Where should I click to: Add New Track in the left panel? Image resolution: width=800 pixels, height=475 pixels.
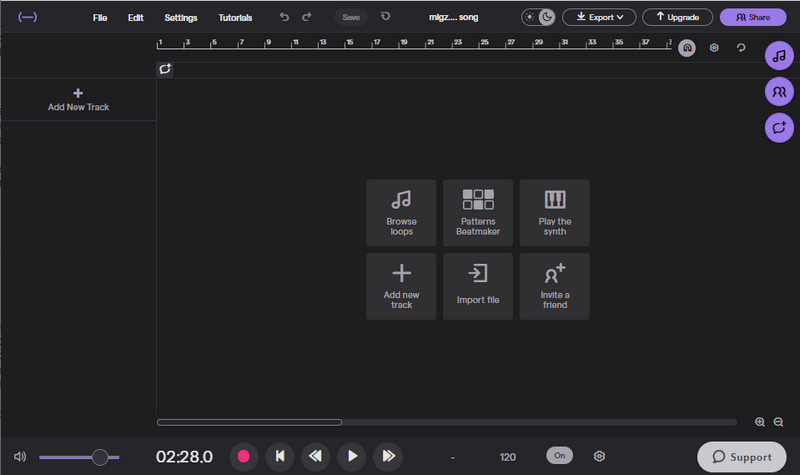click(x=78, y=99)
